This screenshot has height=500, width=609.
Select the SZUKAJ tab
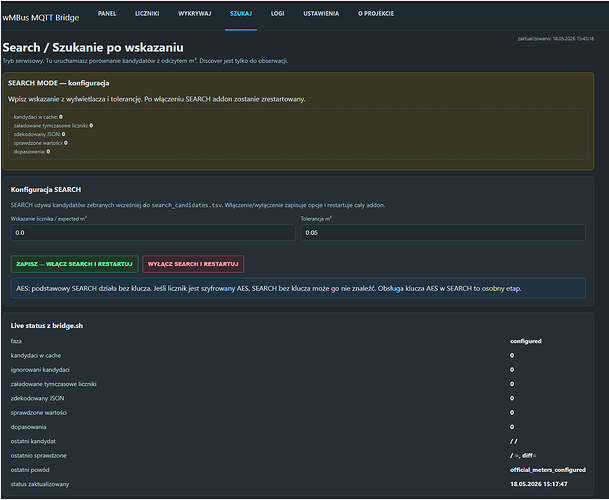coord(241,14)
